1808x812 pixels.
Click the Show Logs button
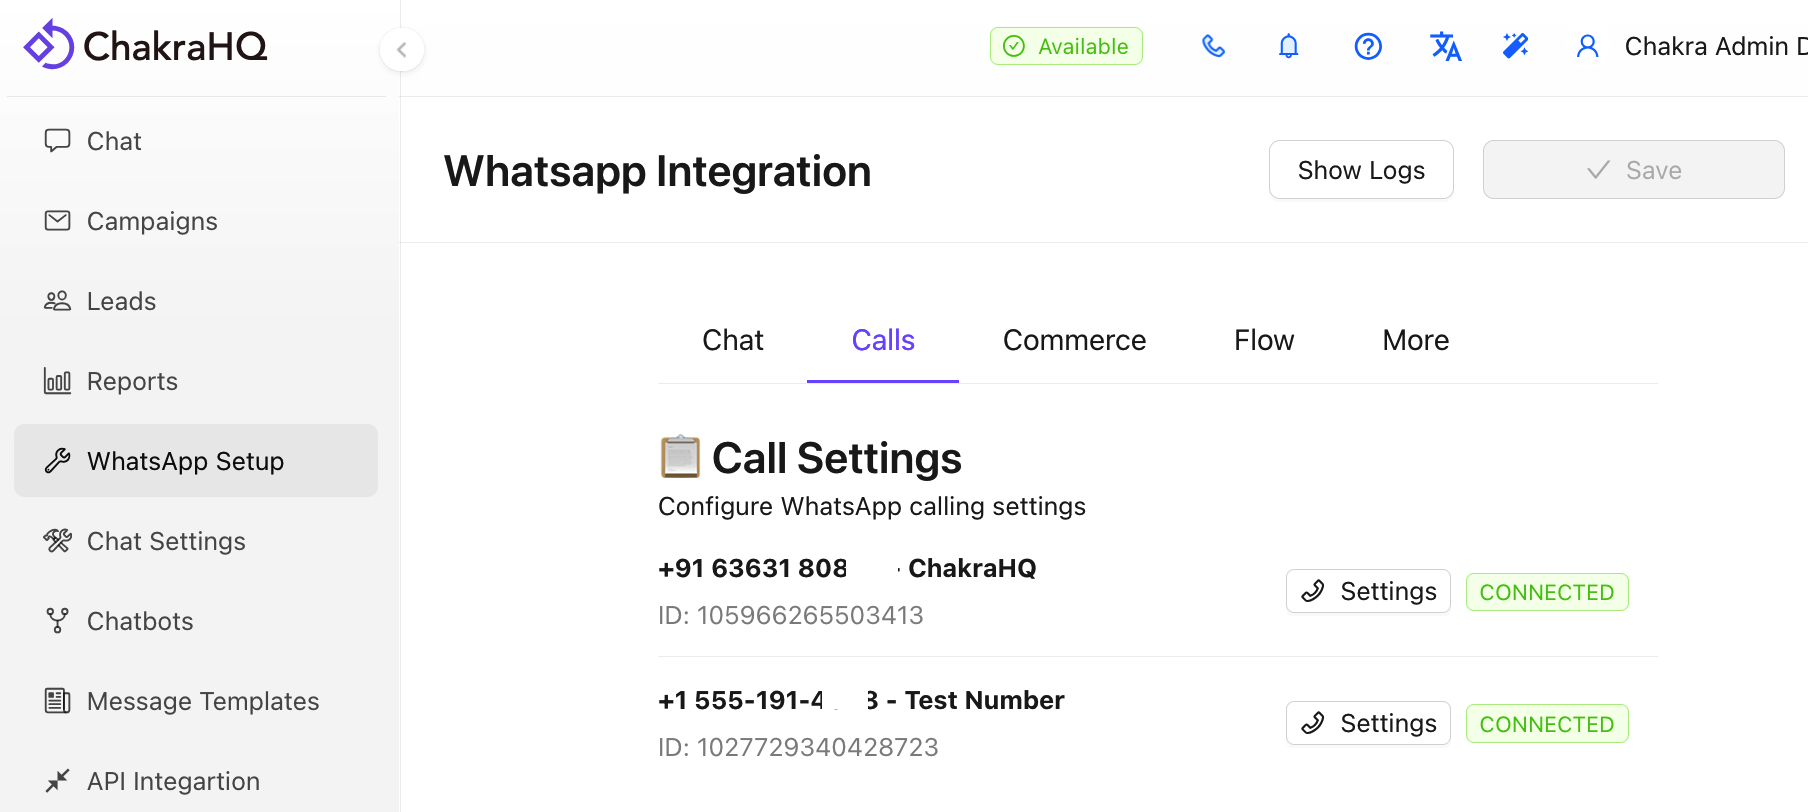click(1361, 170)
